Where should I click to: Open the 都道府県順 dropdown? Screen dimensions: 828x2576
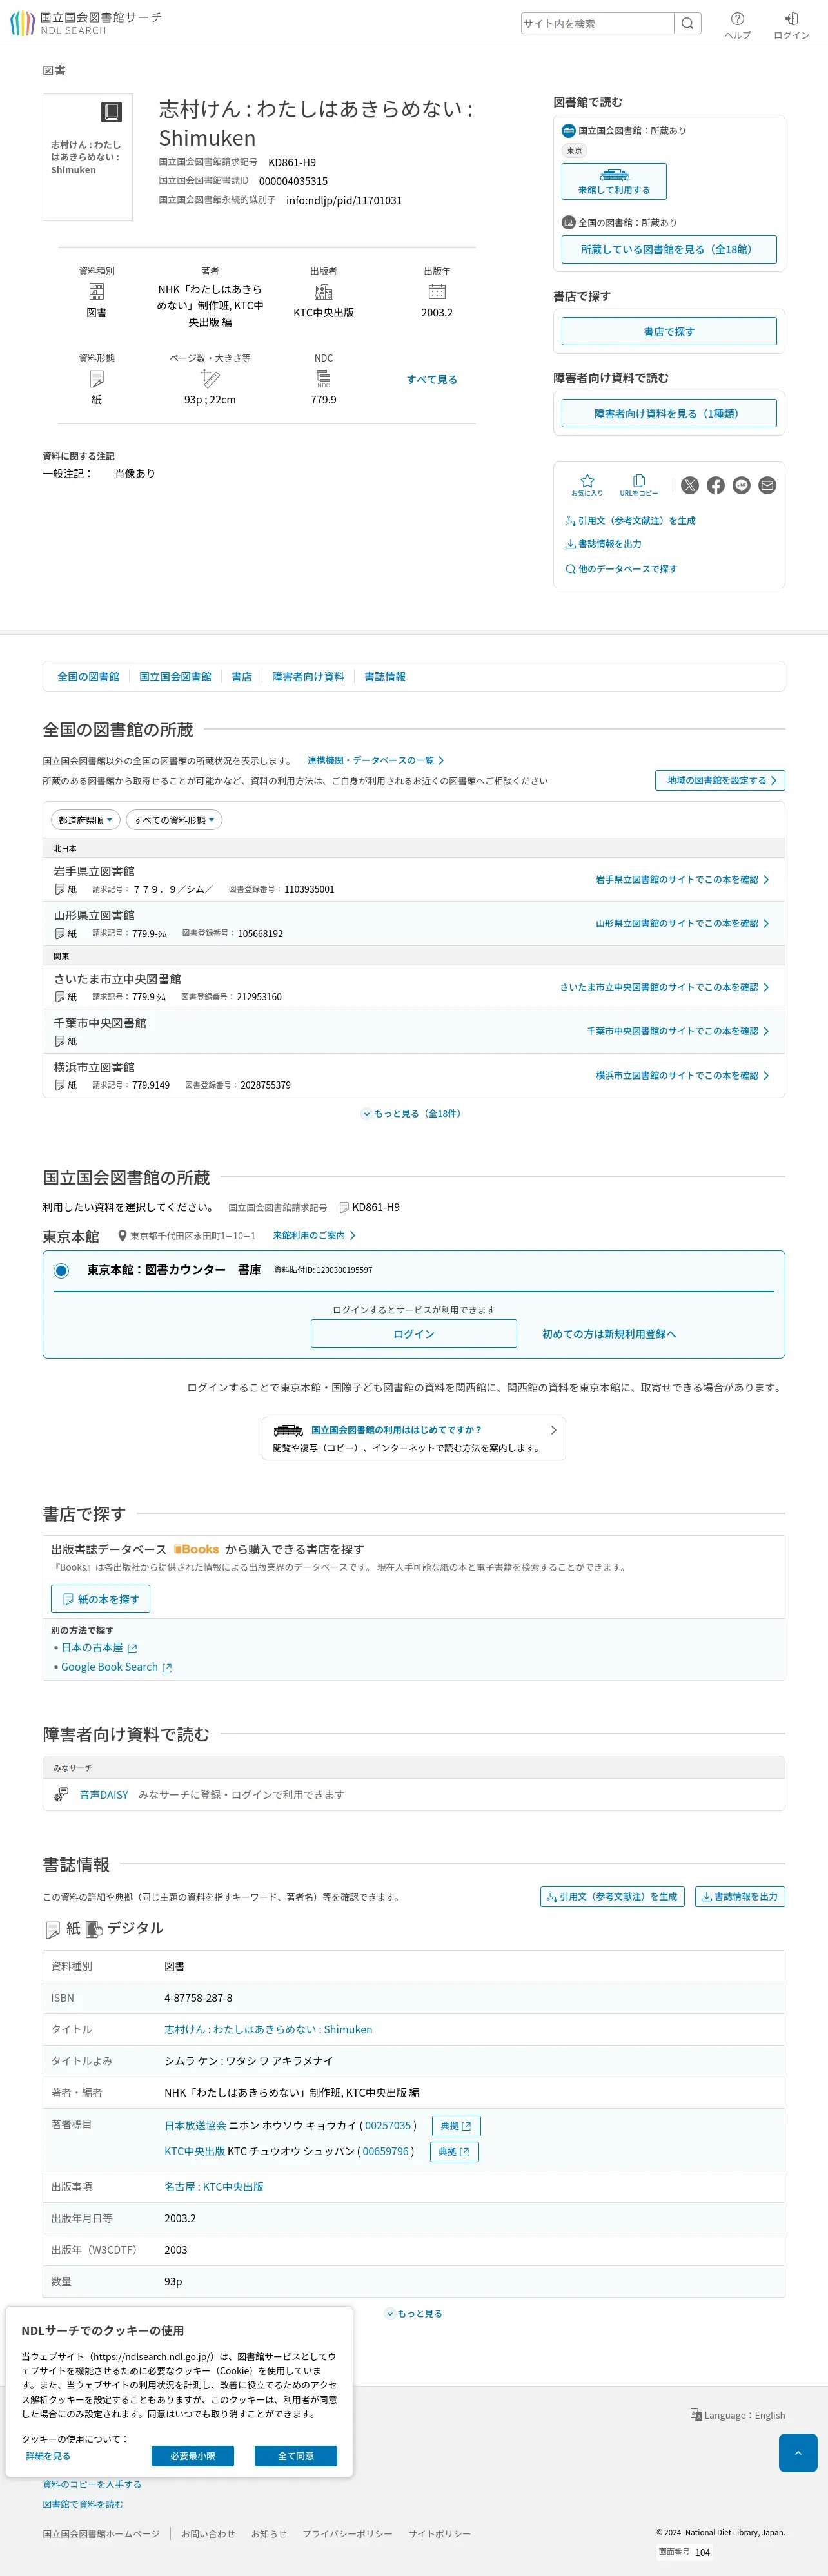86,820
